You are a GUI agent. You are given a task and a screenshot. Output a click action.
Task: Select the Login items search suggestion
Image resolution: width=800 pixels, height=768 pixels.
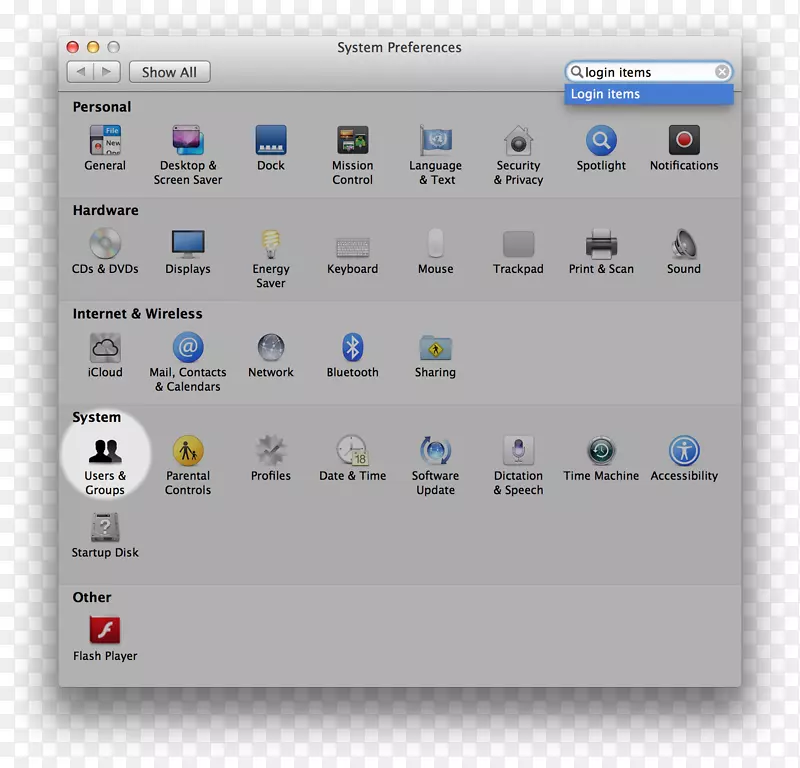click(x=648, y=93)
